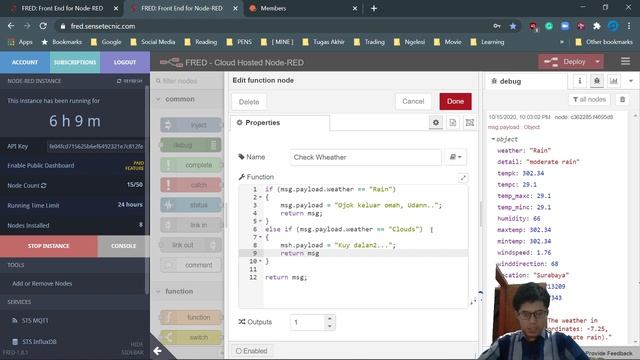This screenshot has height=360, width=640.
Task: Open the Chrome three-dot menu
Action: 629,26
